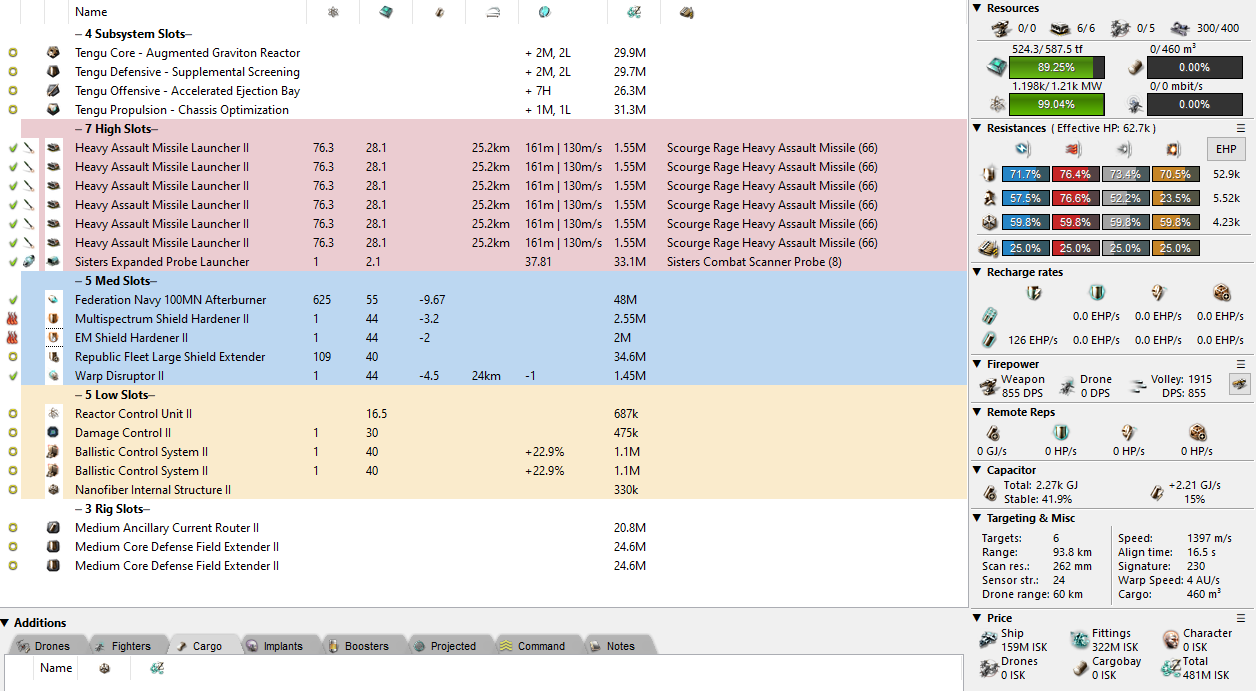Switch to the Drones tab
This screenshot has height=691, width=1256.
tap(50, 646)
